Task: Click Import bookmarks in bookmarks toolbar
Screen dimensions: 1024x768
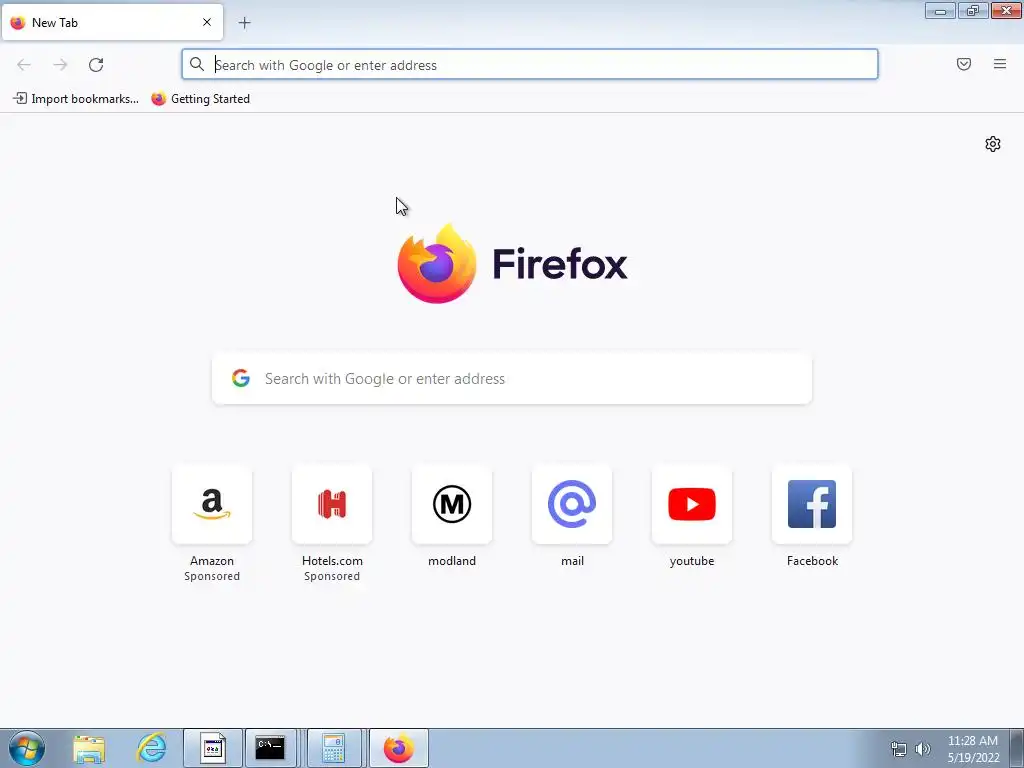Action: click(76, 99)
